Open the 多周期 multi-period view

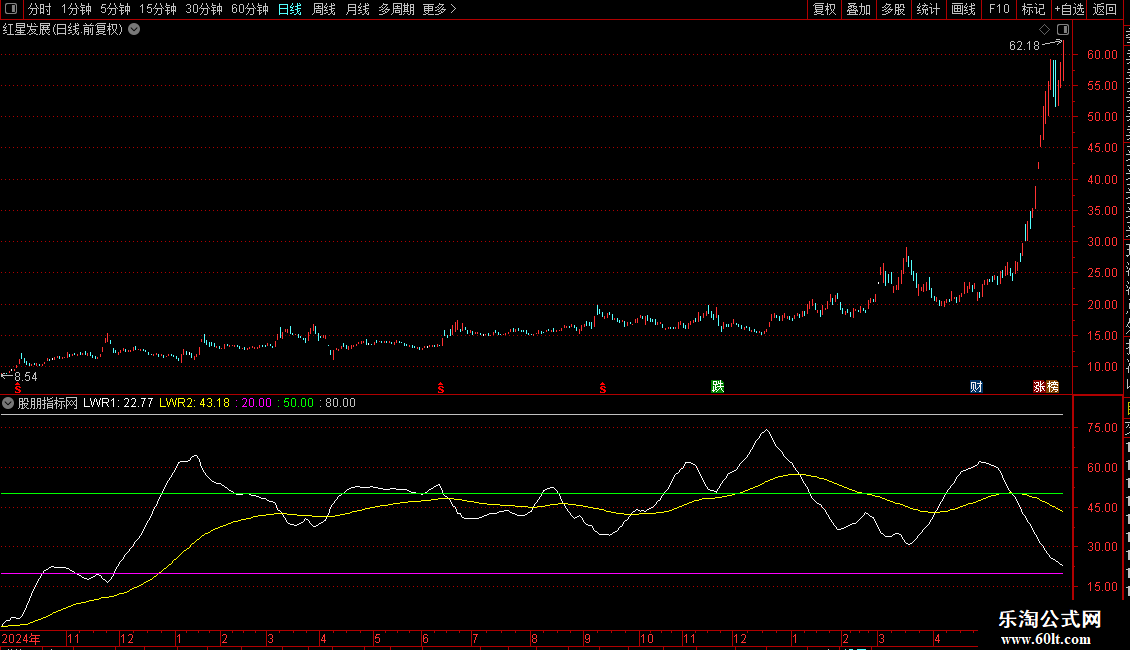click(x=396, y=9)
